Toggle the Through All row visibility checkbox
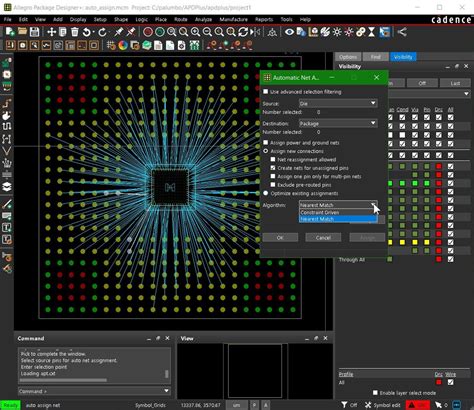The width and height of the screenshot is (474, 410). coord(451,259)
